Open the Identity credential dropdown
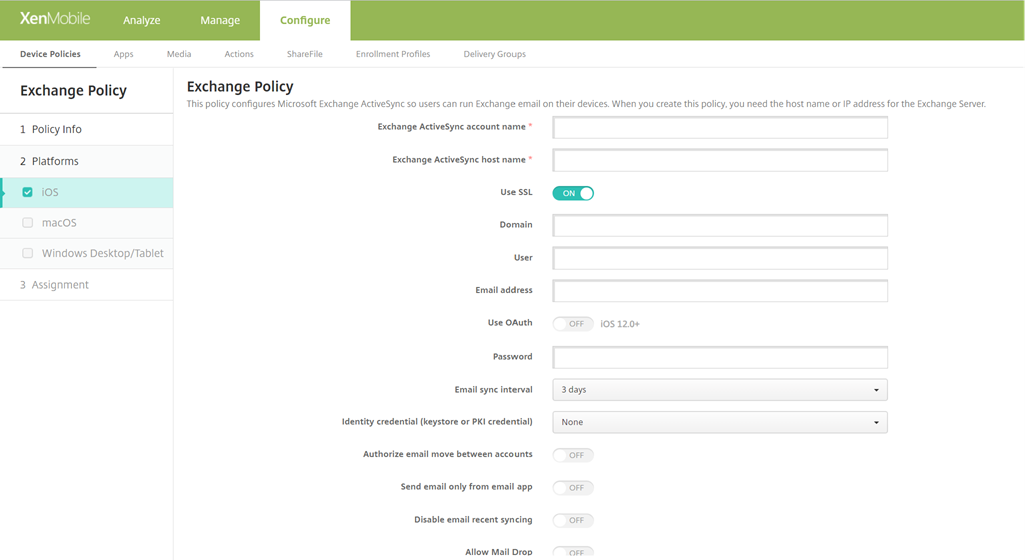This screenshot has width=1025, height=560. click(720, 422)
